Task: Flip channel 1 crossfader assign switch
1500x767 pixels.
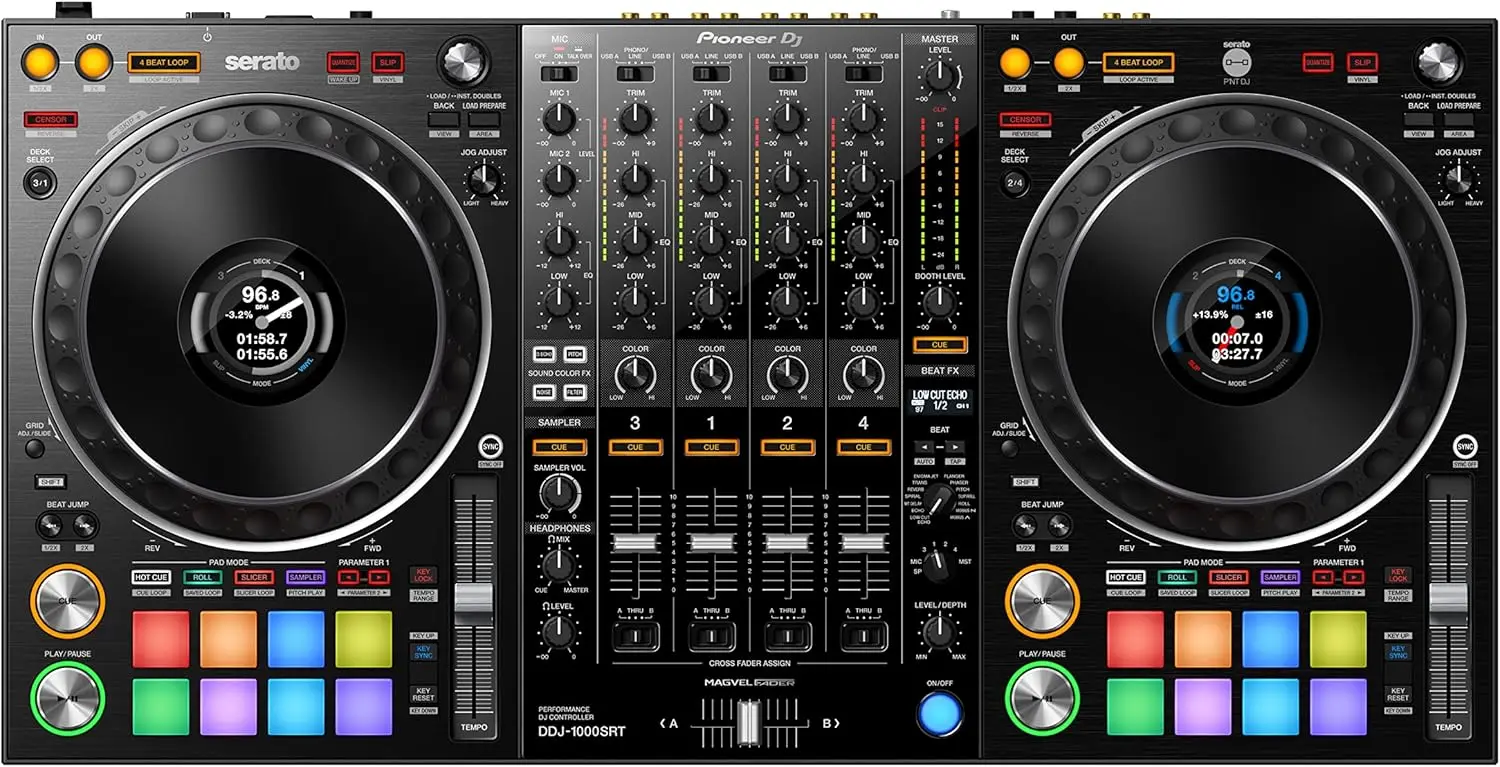Action: point(711,637)
